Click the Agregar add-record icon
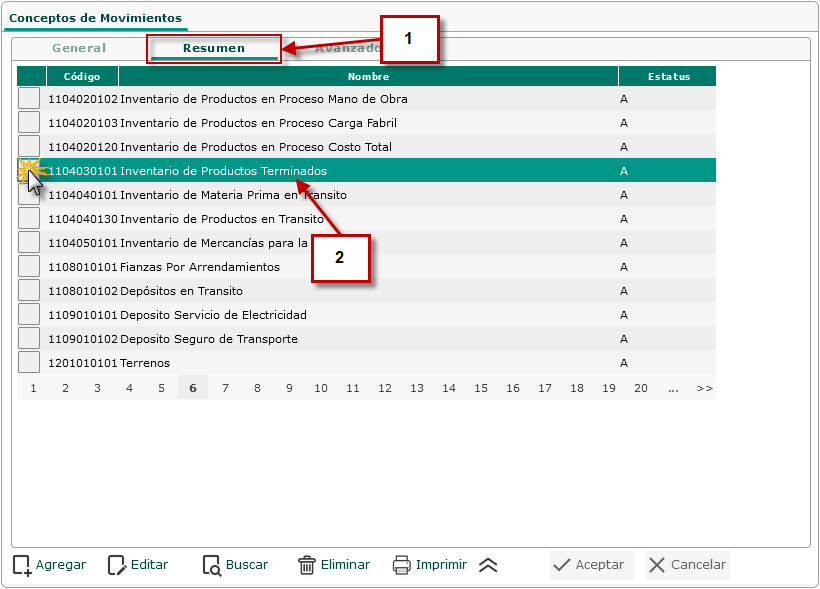 click(x=22, y=565)
